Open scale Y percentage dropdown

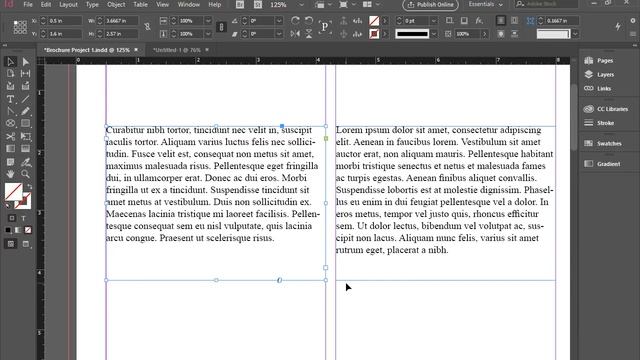(208, 34)
